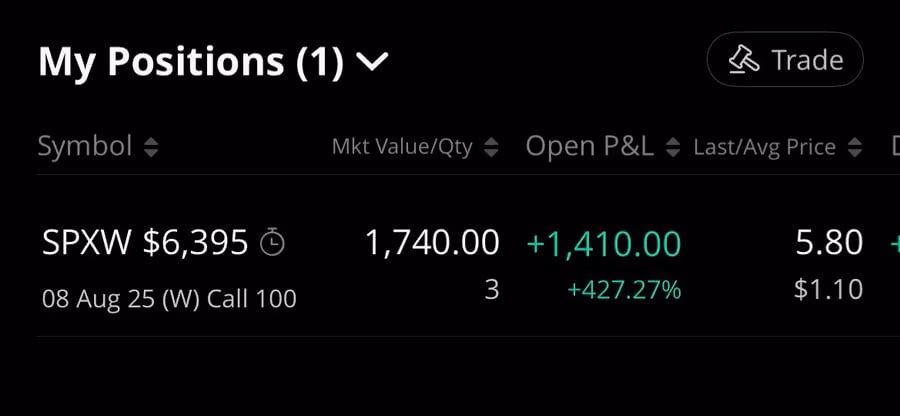Image resolution: width=900 pixels, height=416 pixels.
Task: Click the sort arrows beside Mkt Value/Qty
Action: 491,148
